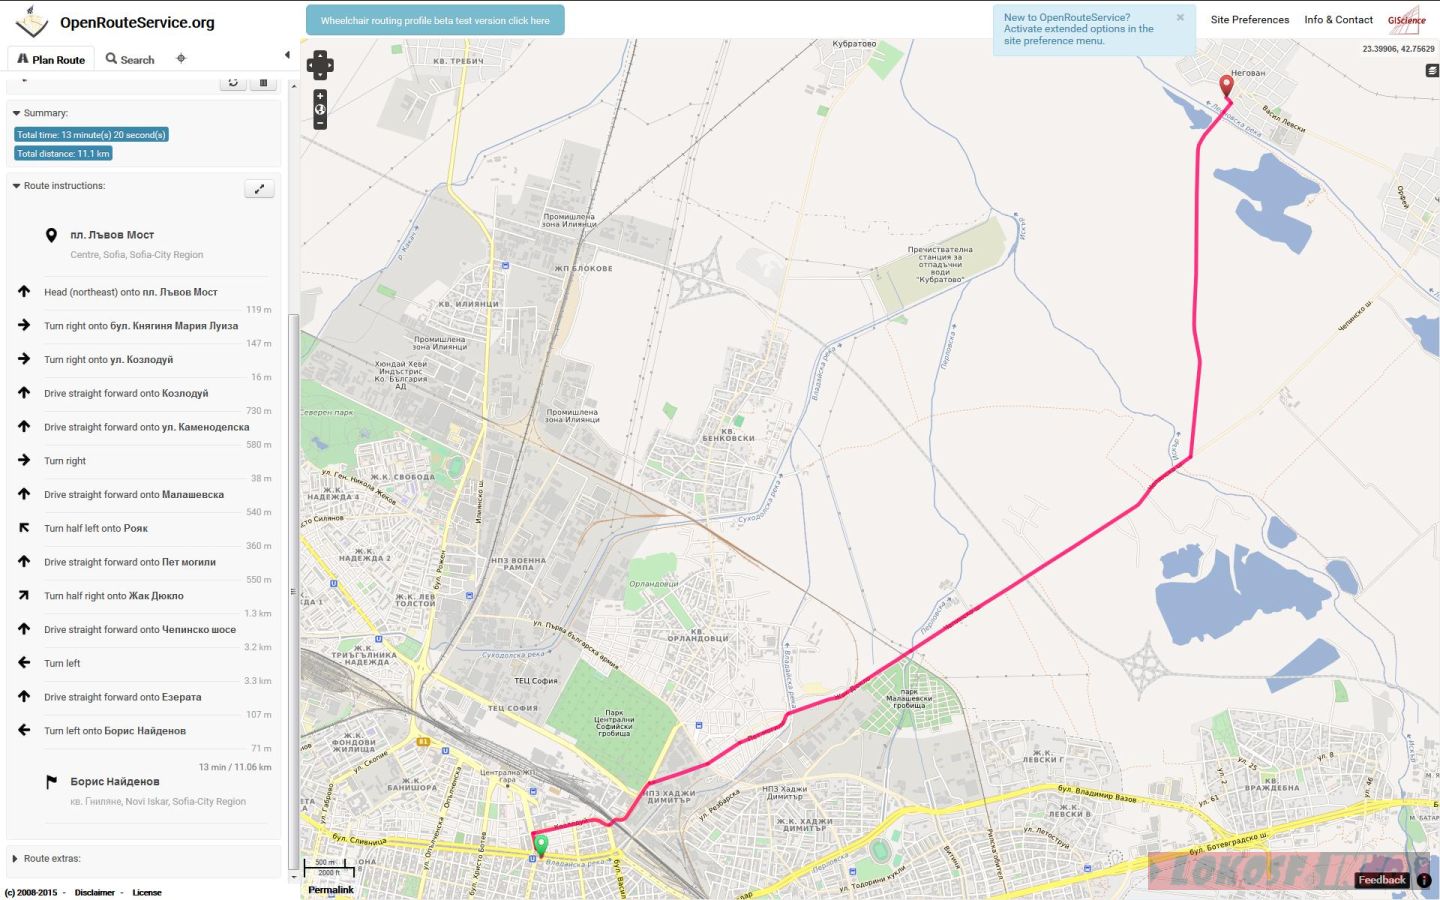
Task: Click the layer switcher icon on the map
Action: (1432, 70)
